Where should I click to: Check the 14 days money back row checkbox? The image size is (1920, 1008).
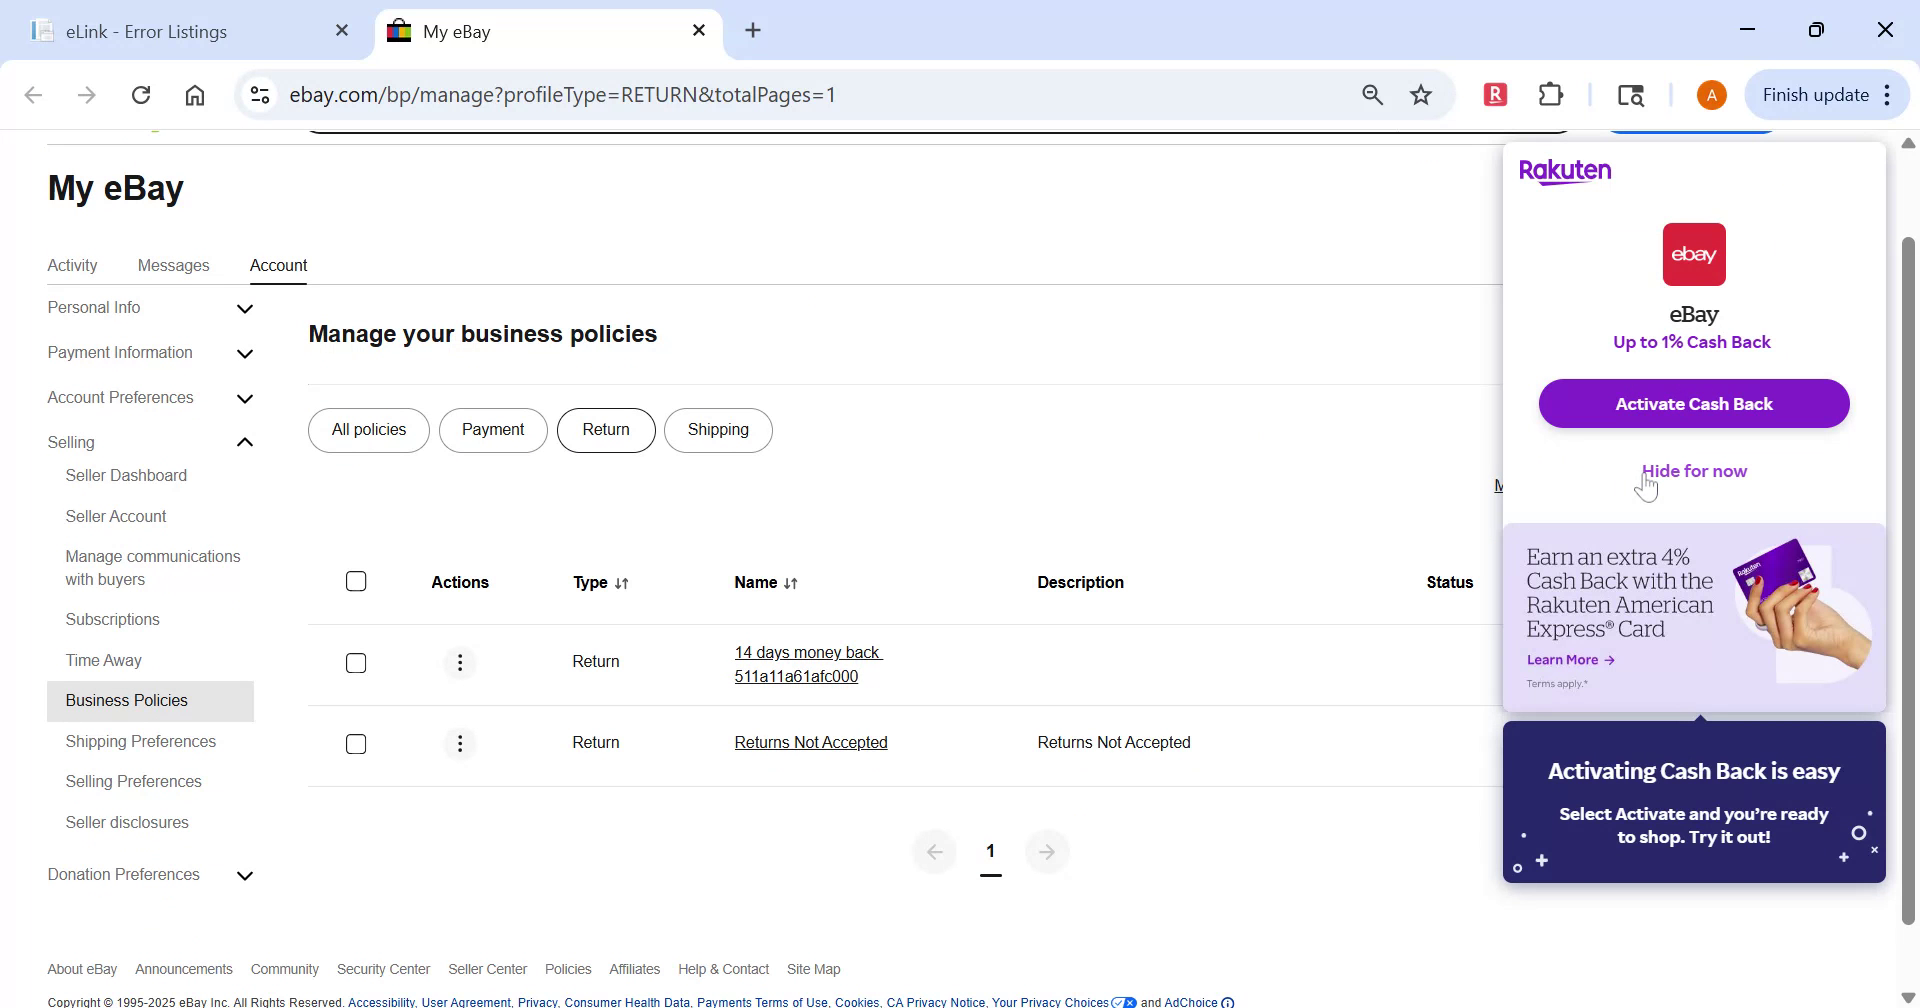pos(356,662)
